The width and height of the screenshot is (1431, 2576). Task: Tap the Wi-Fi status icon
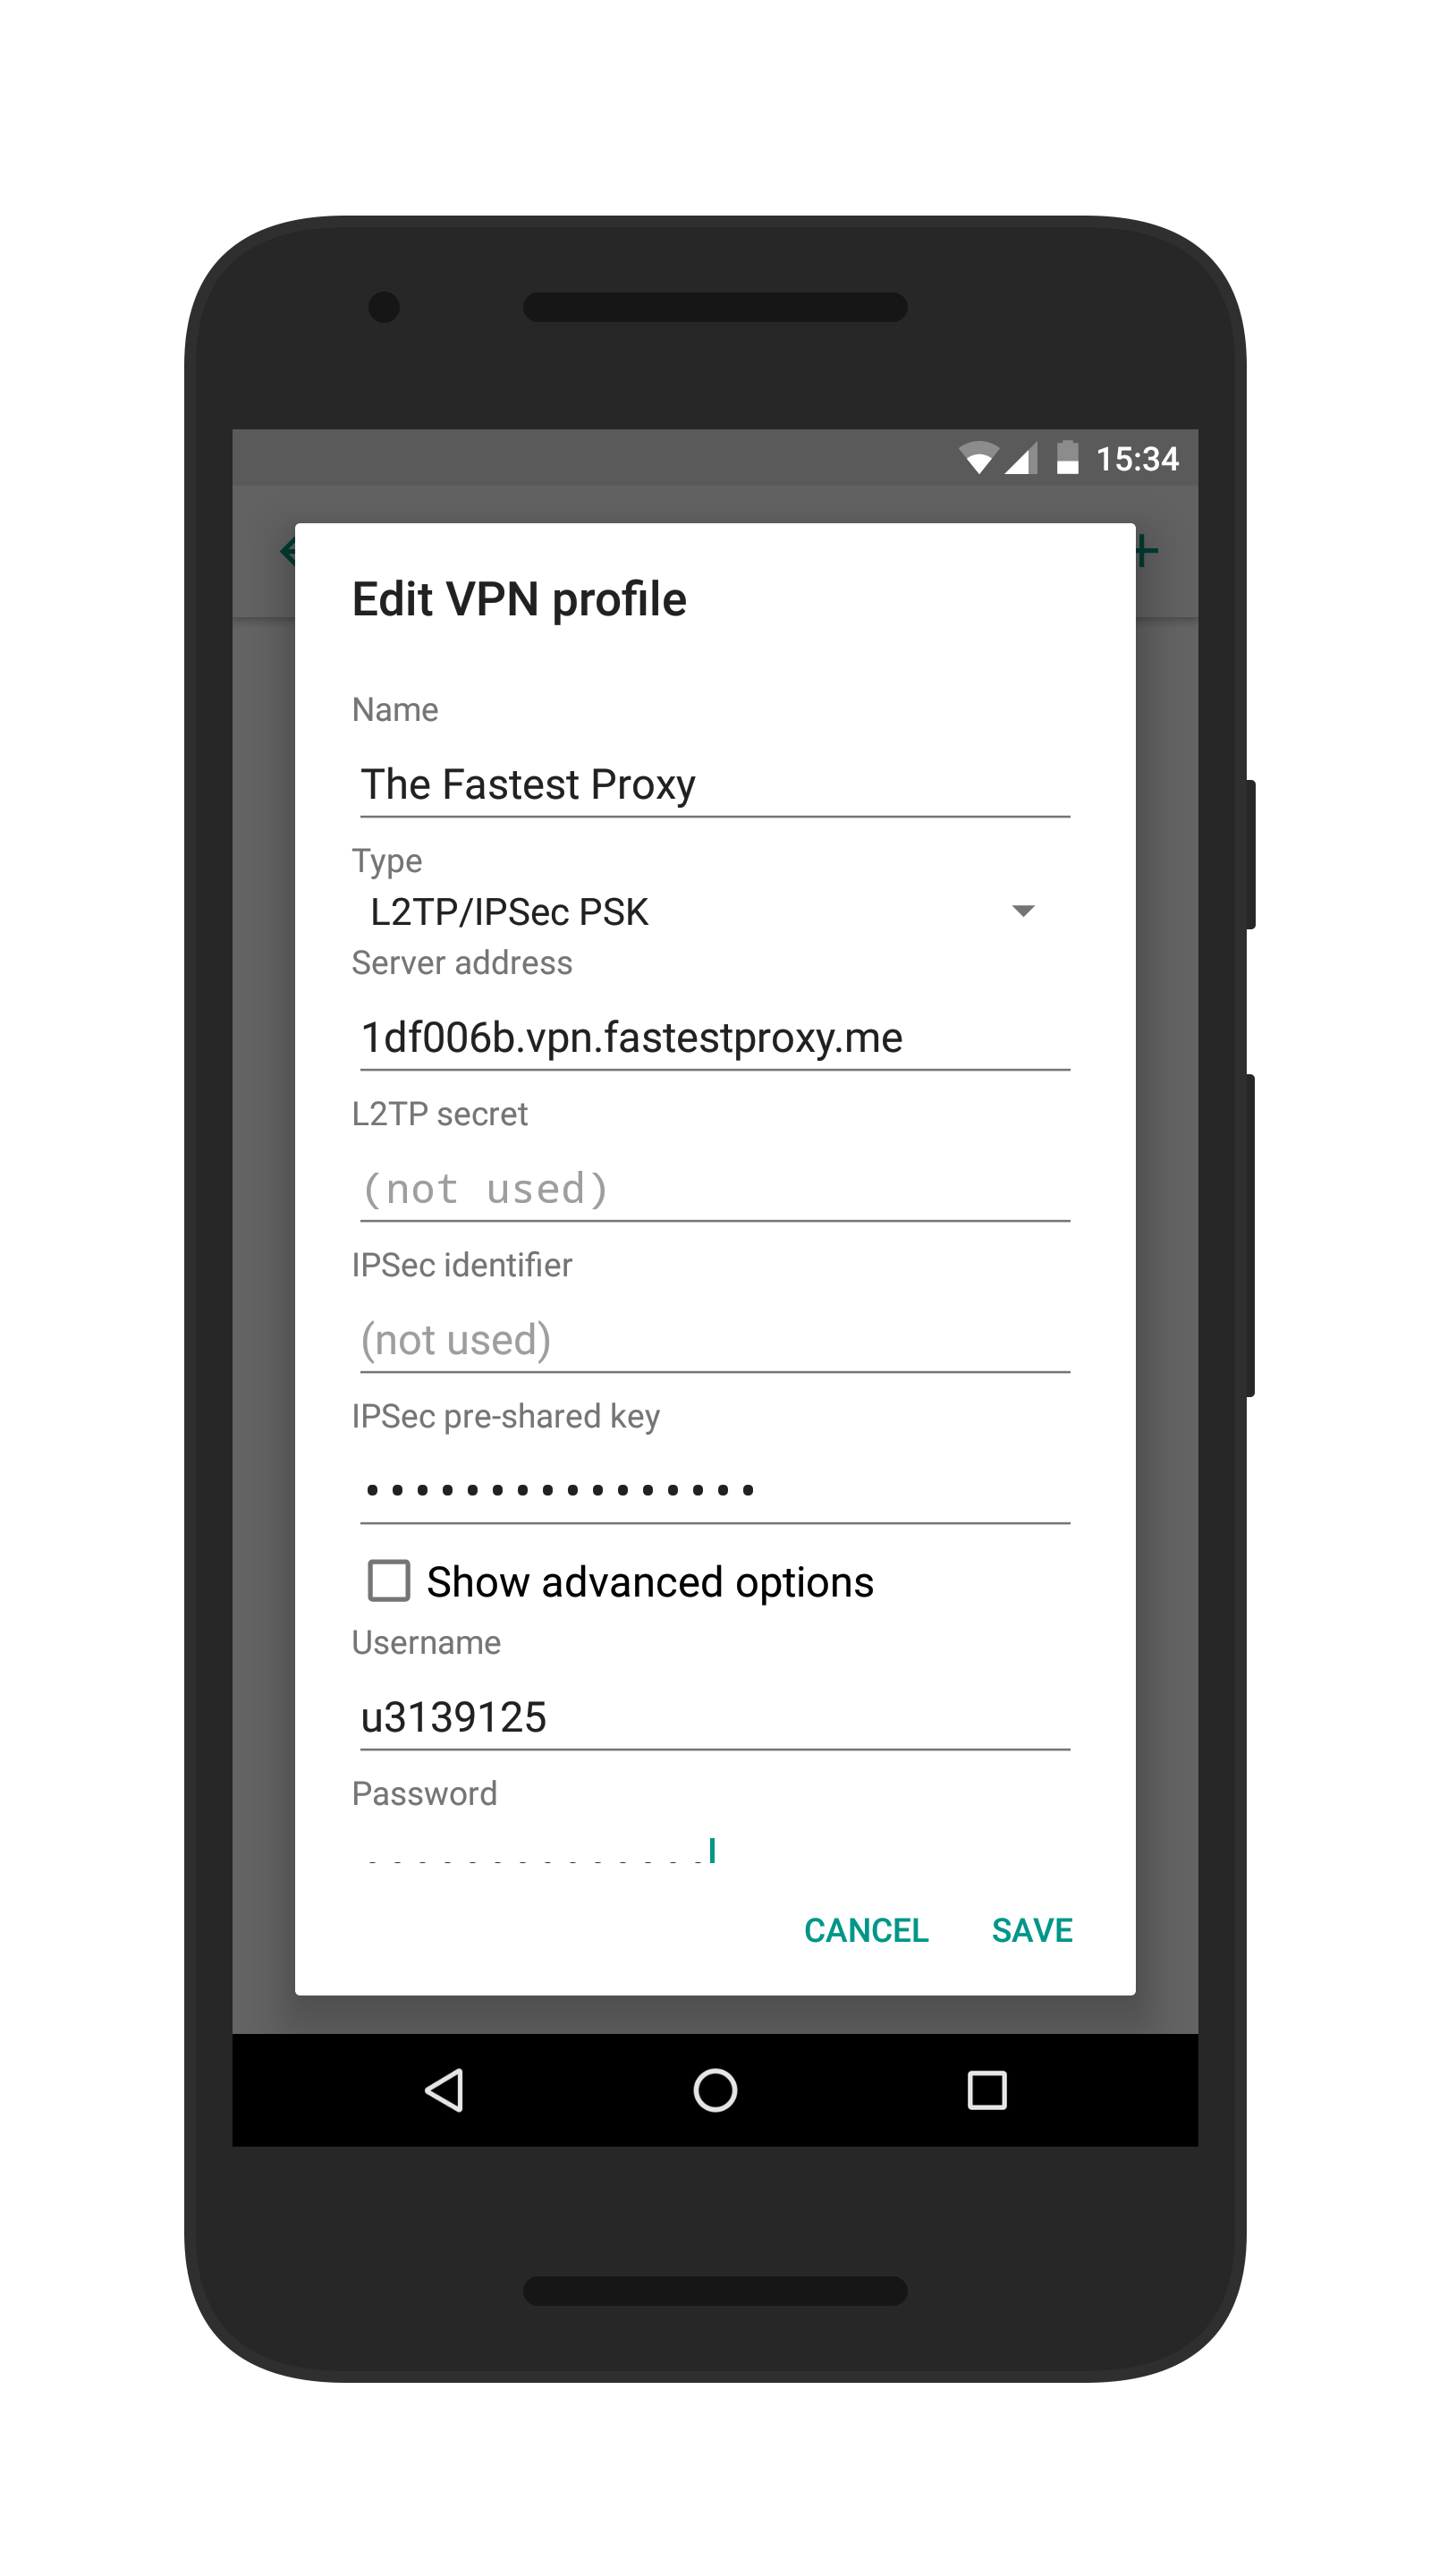pyautogui.click(x=978, y=458)
